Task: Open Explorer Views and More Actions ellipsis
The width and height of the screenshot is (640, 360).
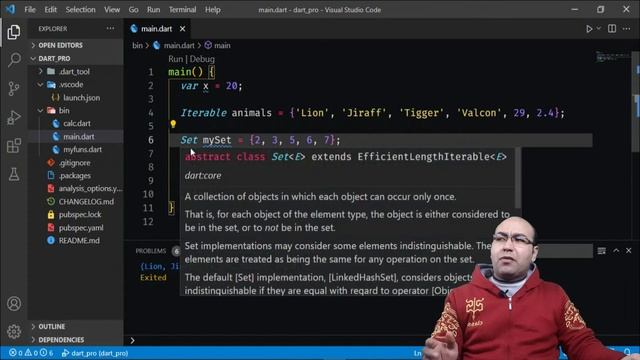Action: click(x=110, y=29)
